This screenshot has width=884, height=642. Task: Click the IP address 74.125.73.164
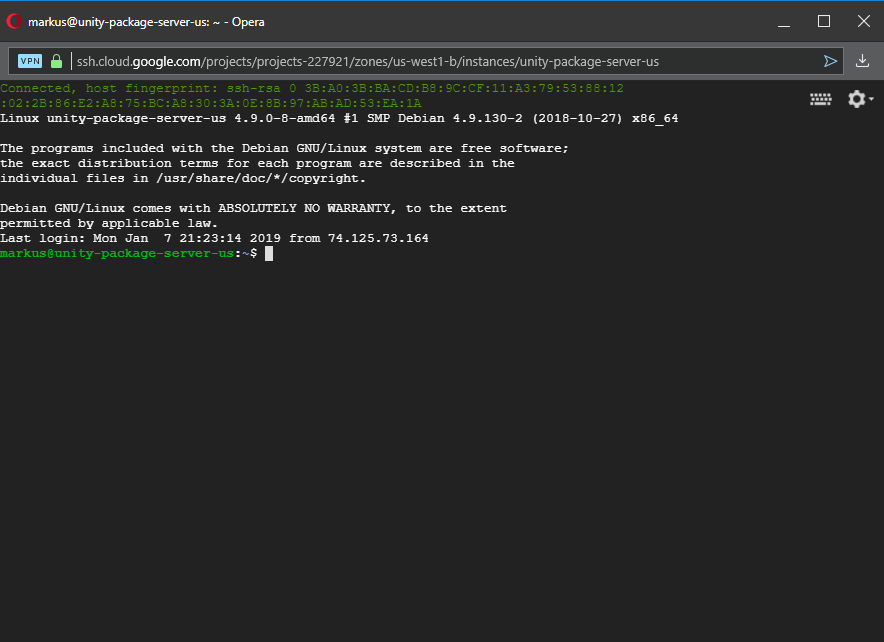pyautogui.click(x=378, y=238)
